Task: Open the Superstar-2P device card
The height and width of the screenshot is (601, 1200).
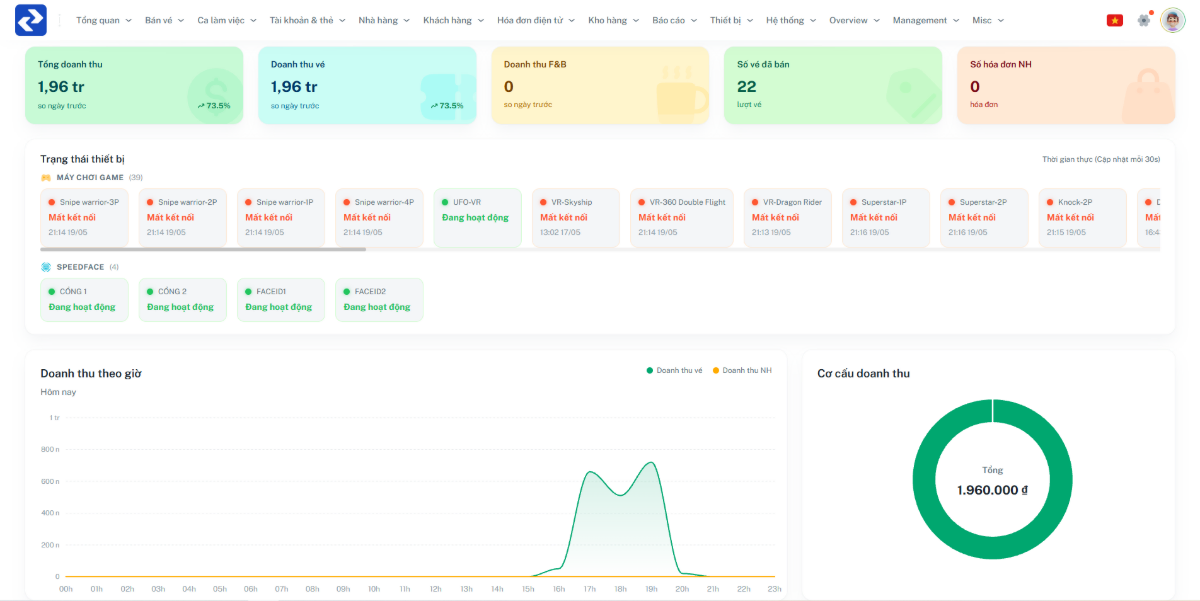Action: [x=984, y=217]
